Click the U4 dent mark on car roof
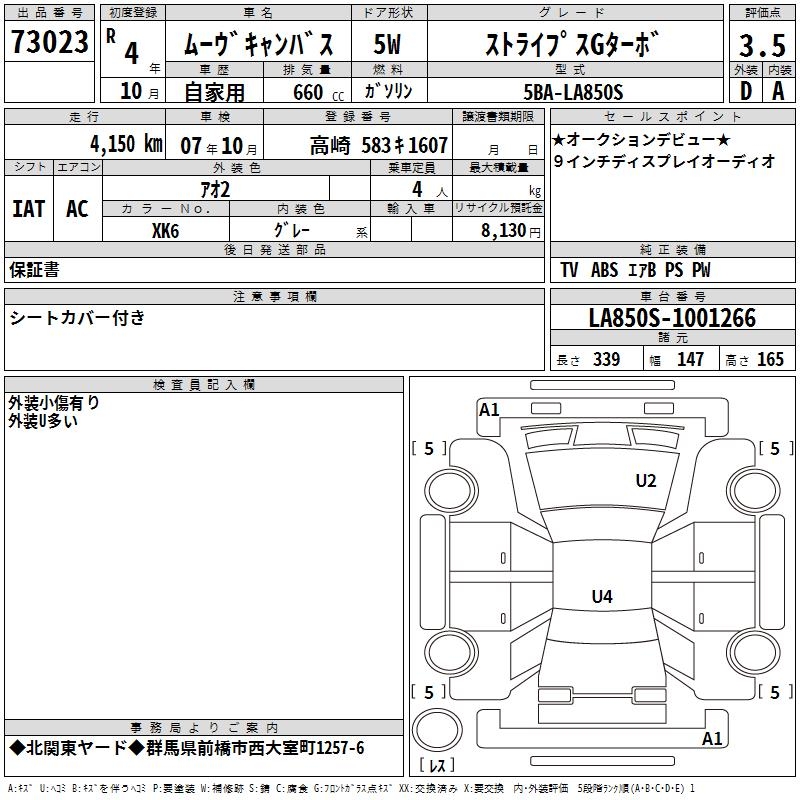This screenshot has width=800, height=800. pyautogui.click(x=601, y=597)
